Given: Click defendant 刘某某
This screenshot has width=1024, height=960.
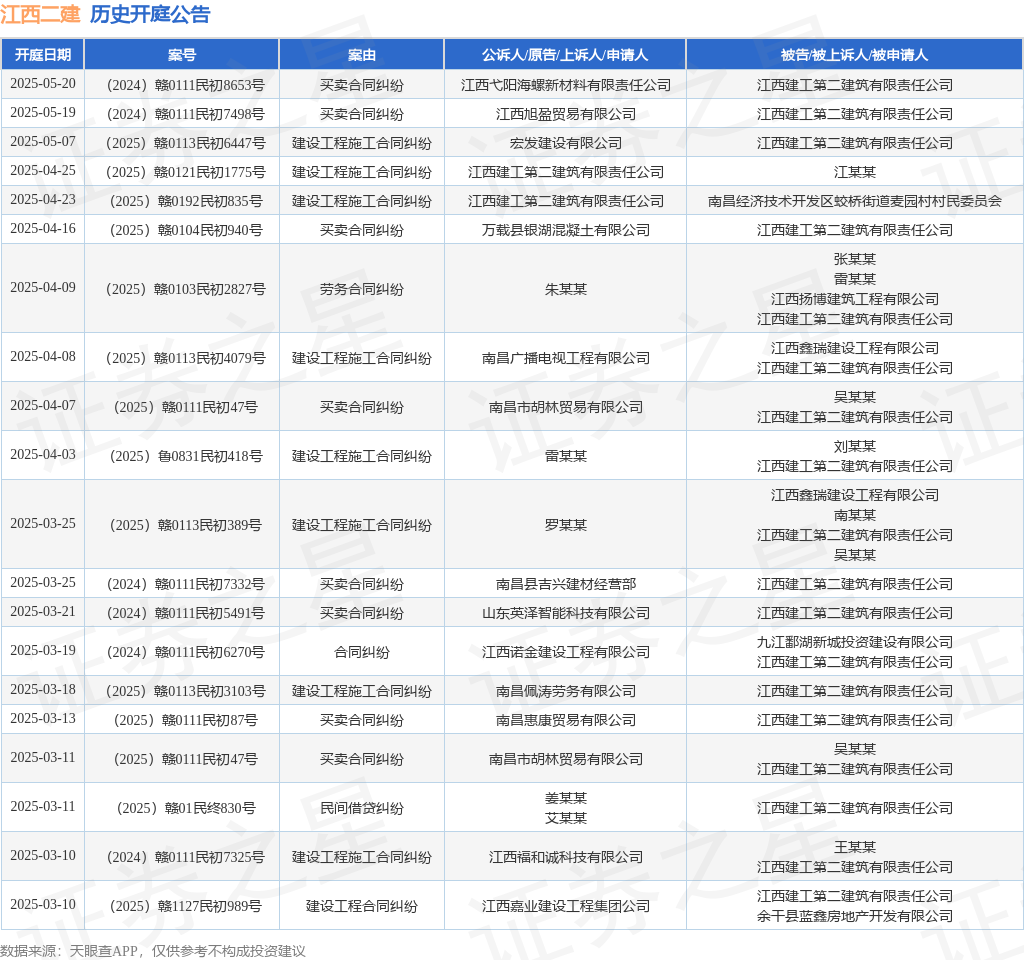Looking at the screenshot, I should pos(854,447).
